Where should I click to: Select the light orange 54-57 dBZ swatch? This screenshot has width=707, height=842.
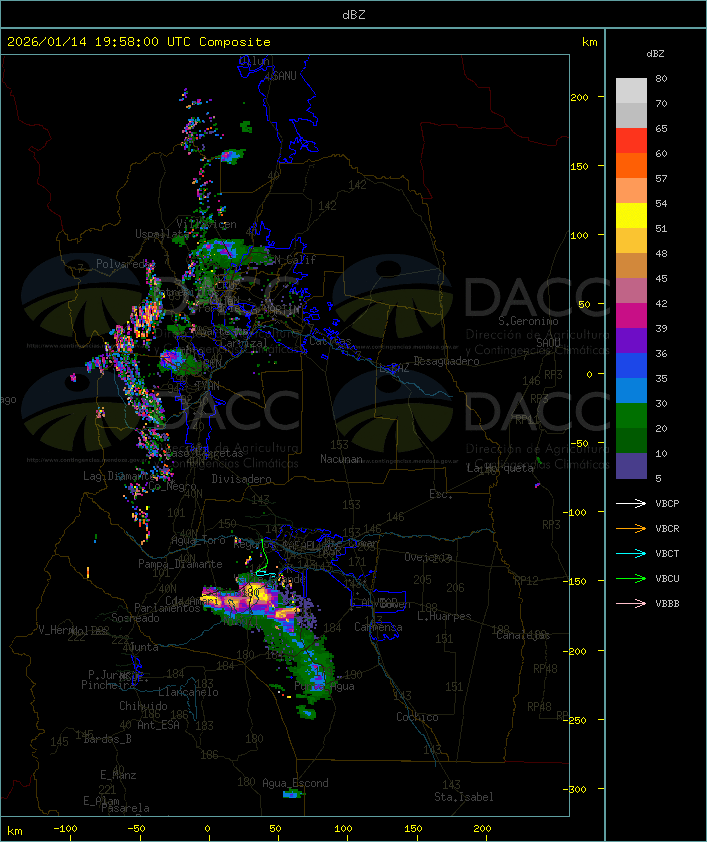point(631,191)
